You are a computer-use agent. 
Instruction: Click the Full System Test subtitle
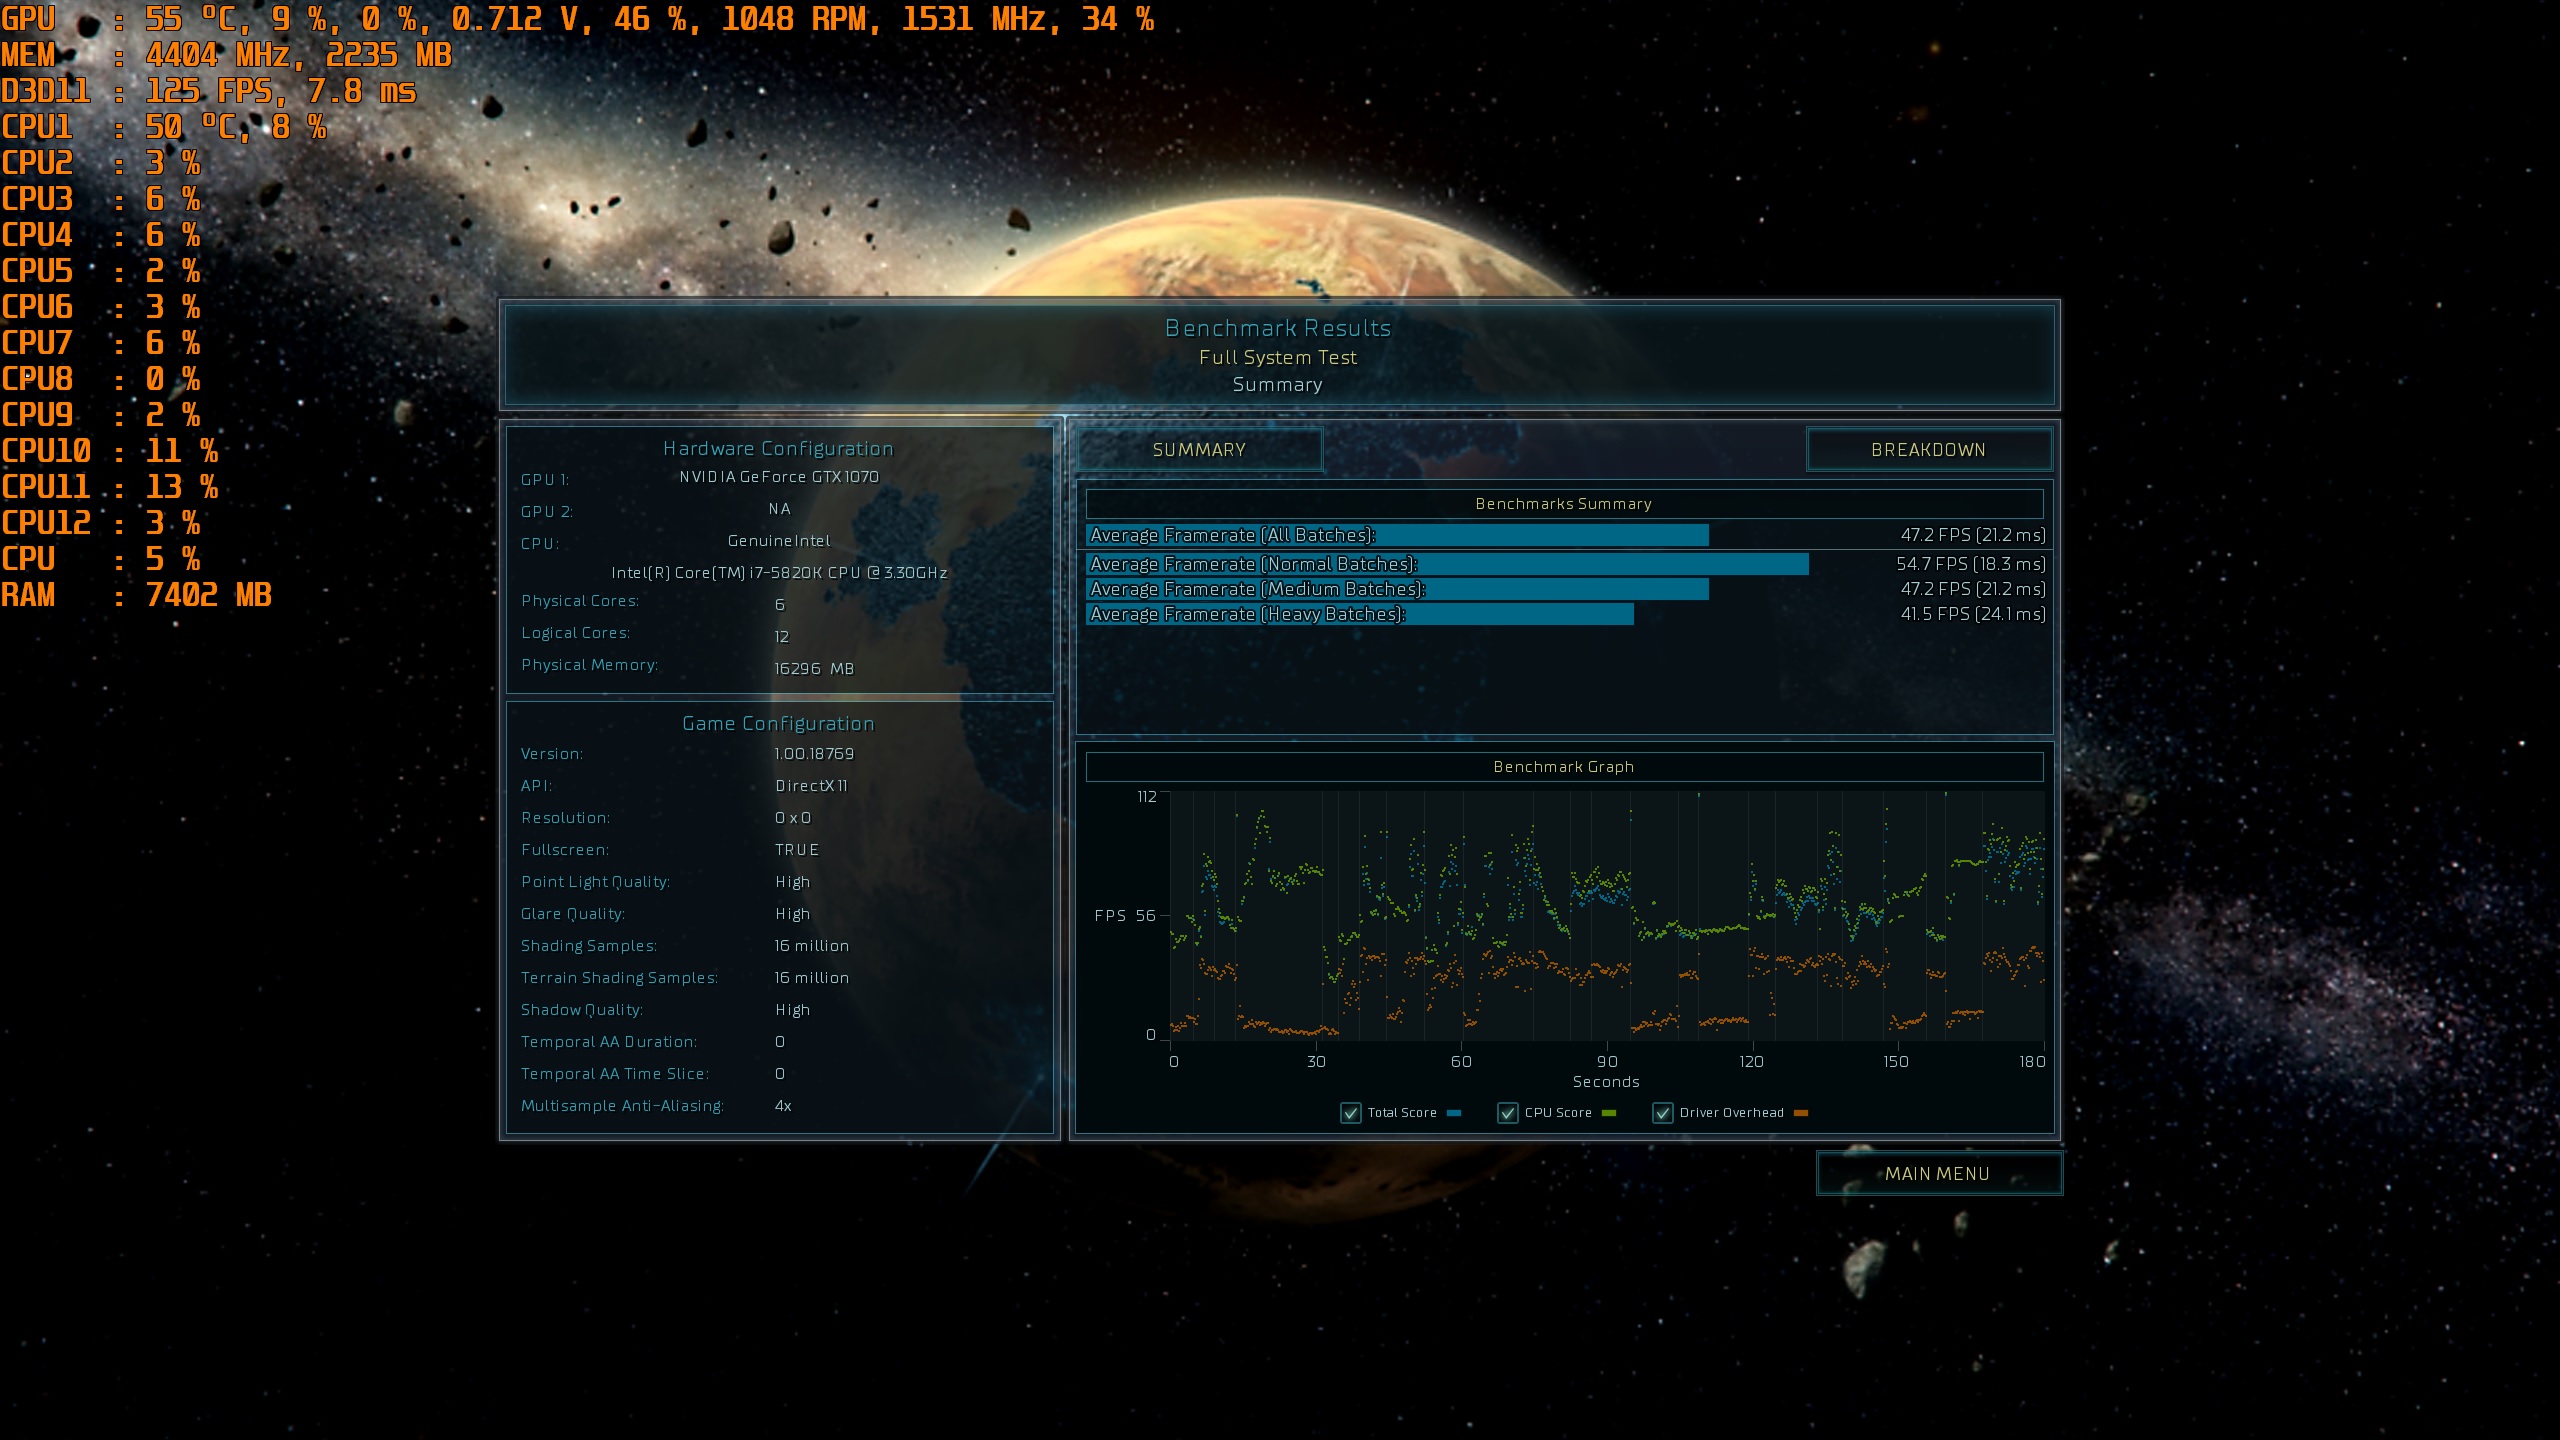click(1278, 357)
